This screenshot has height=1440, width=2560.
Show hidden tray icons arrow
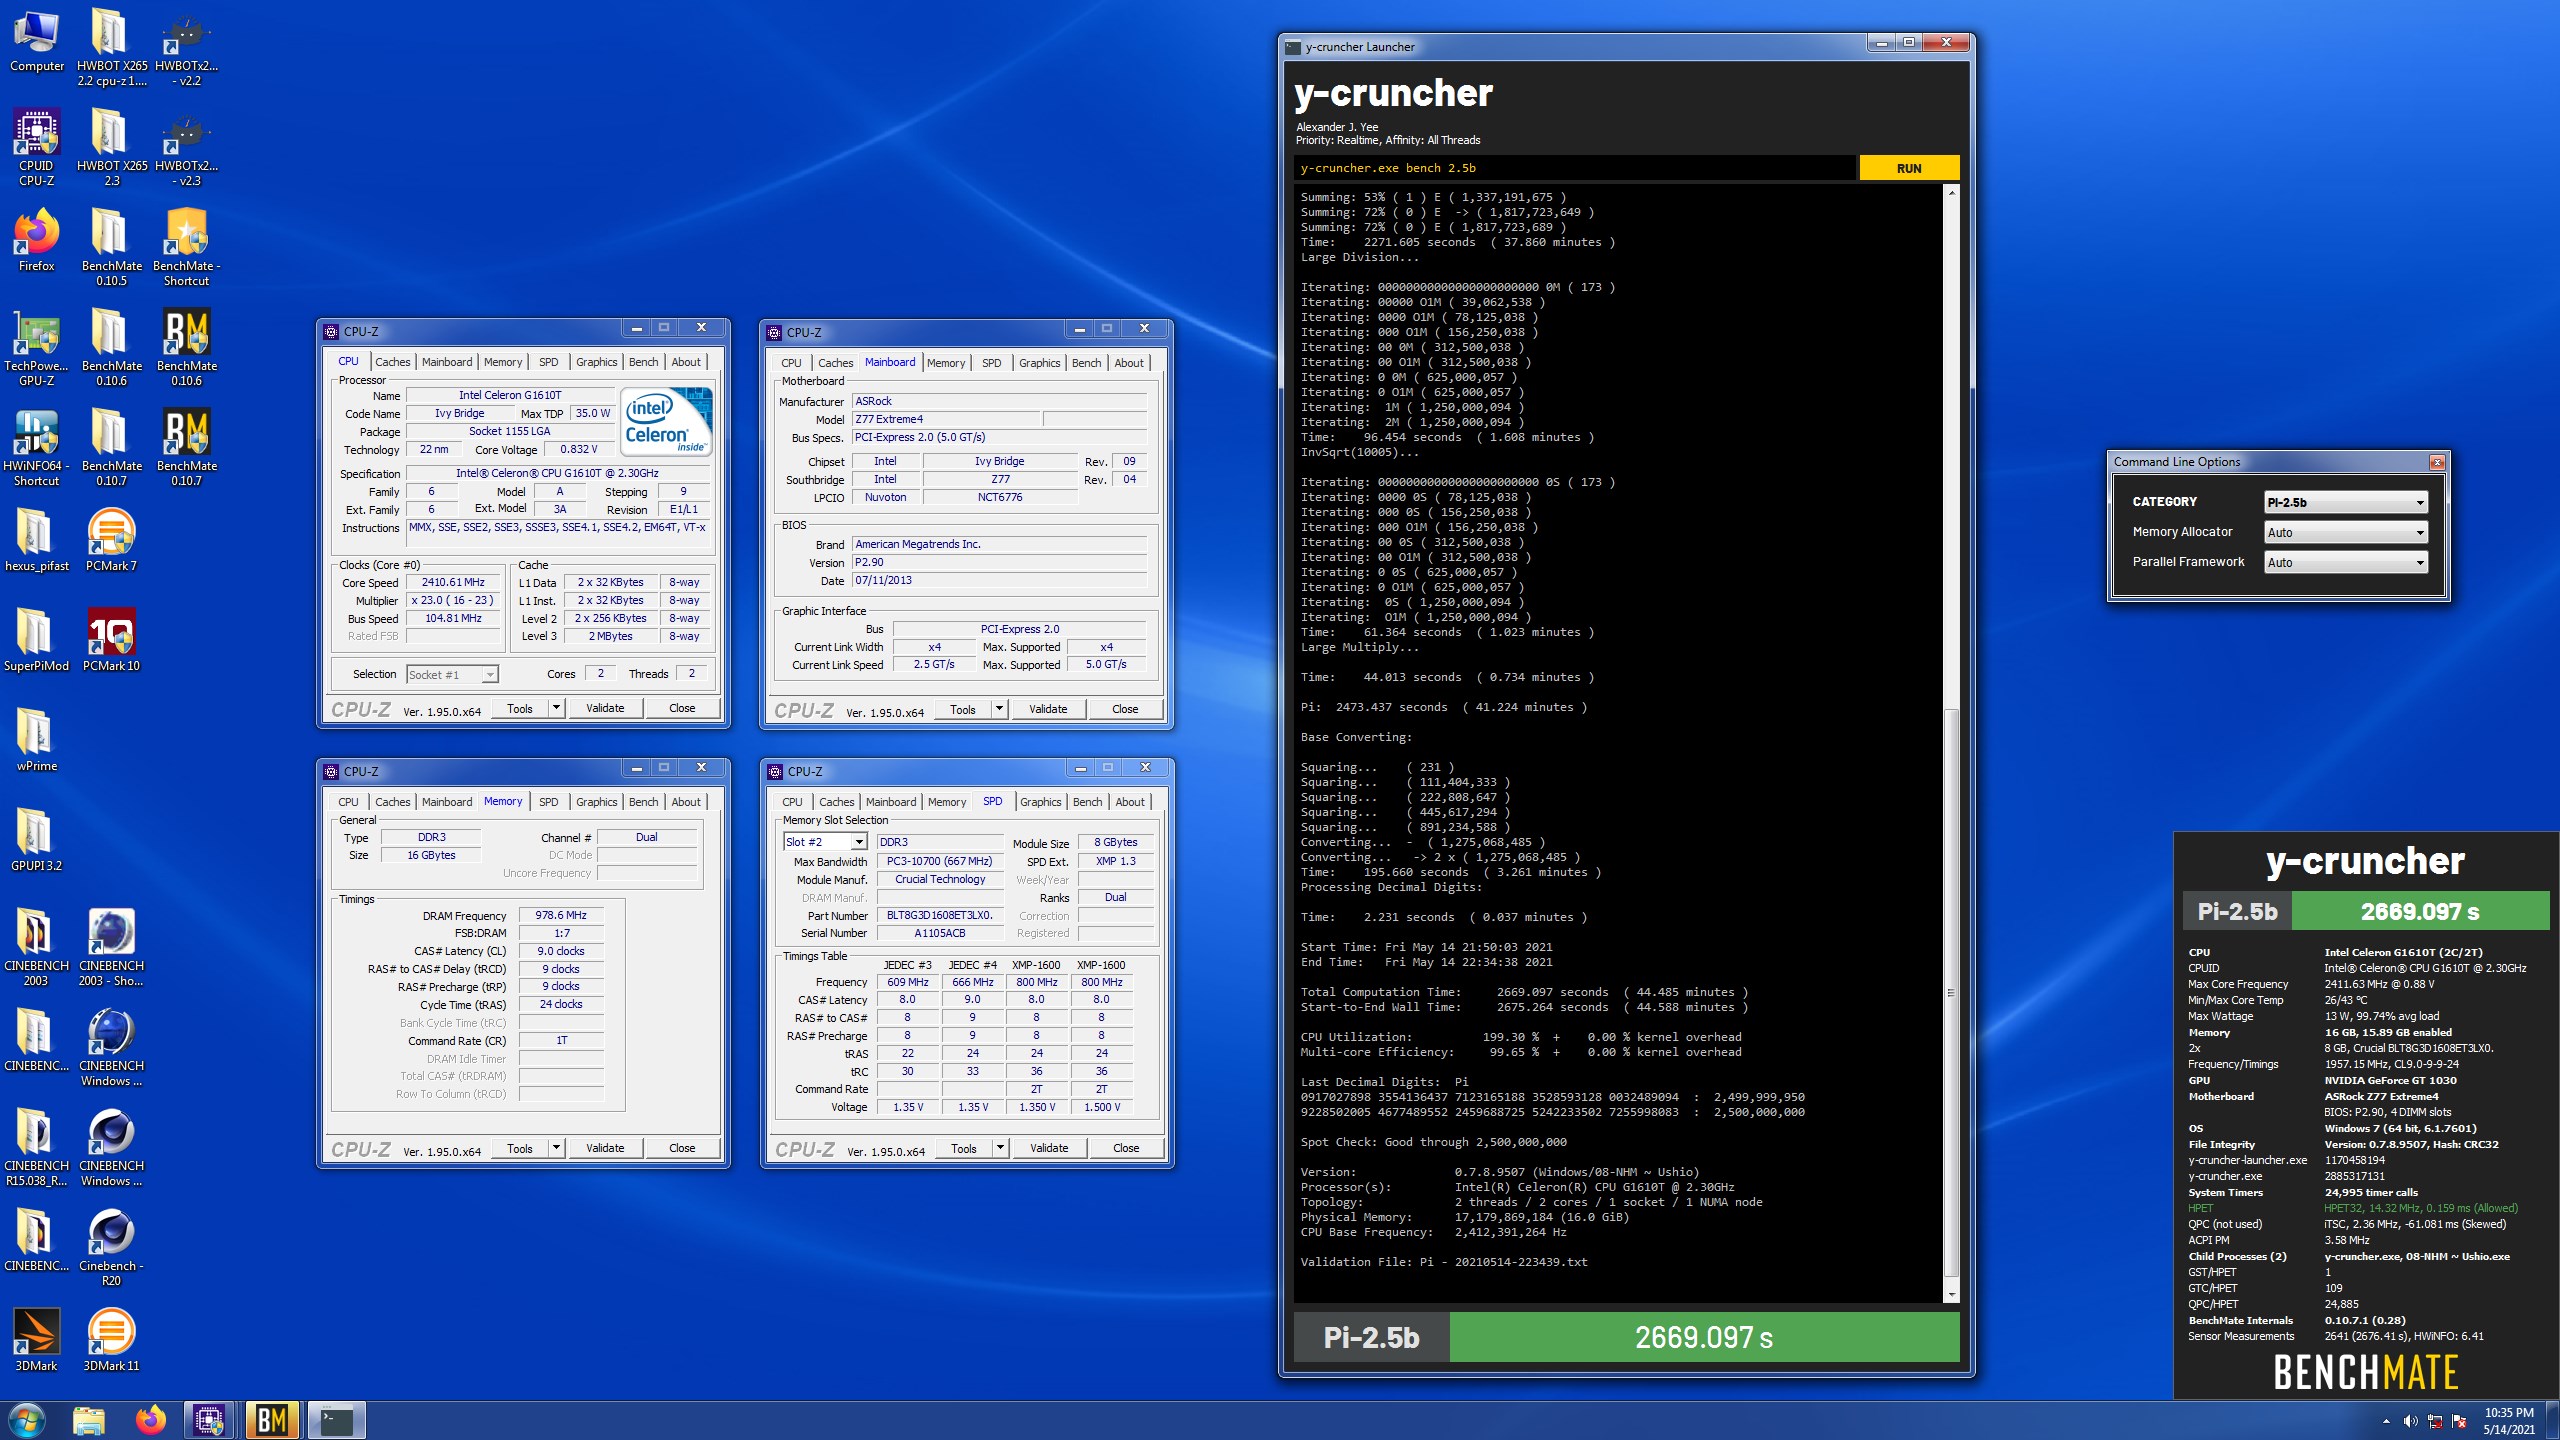coord(2386,1421)
